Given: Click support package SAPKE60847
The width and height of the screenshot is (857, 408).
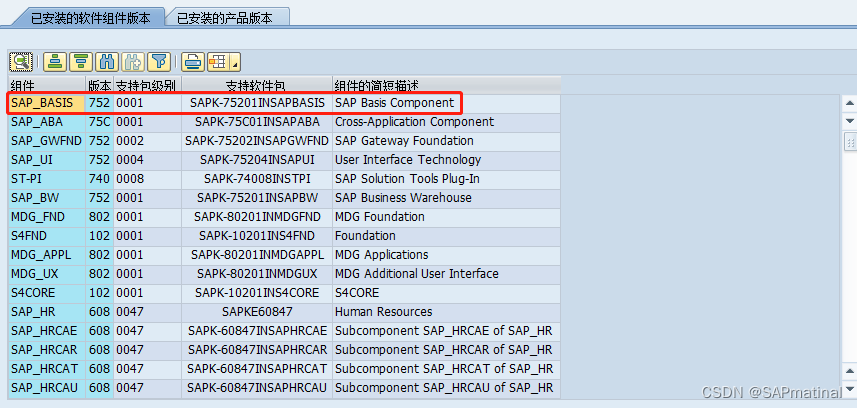Looking at the screenshot, I should coord(257,312).
